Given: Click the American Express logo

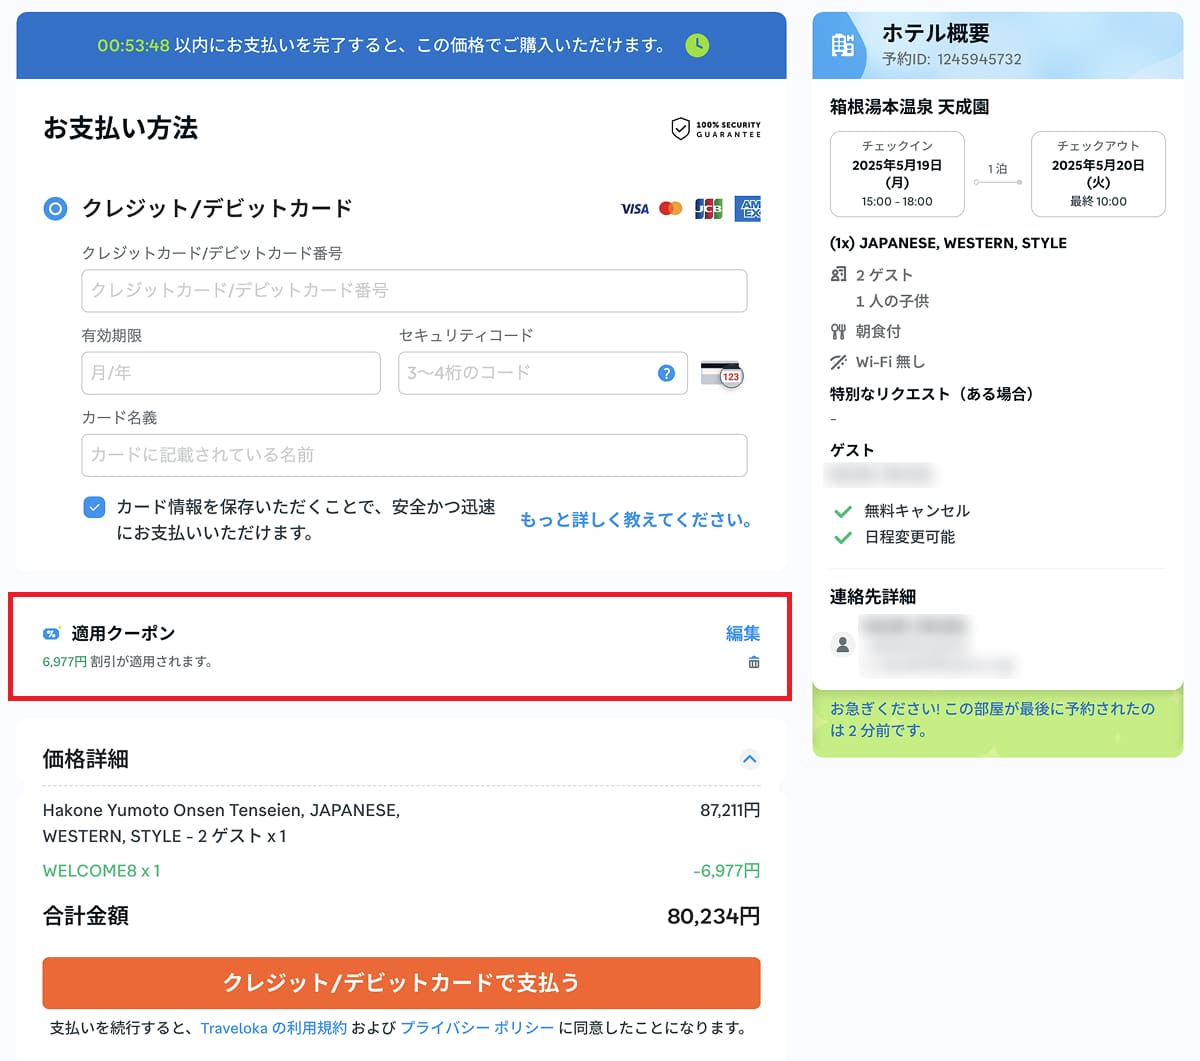Looking at the screenshot, I should tap(748, 209).
